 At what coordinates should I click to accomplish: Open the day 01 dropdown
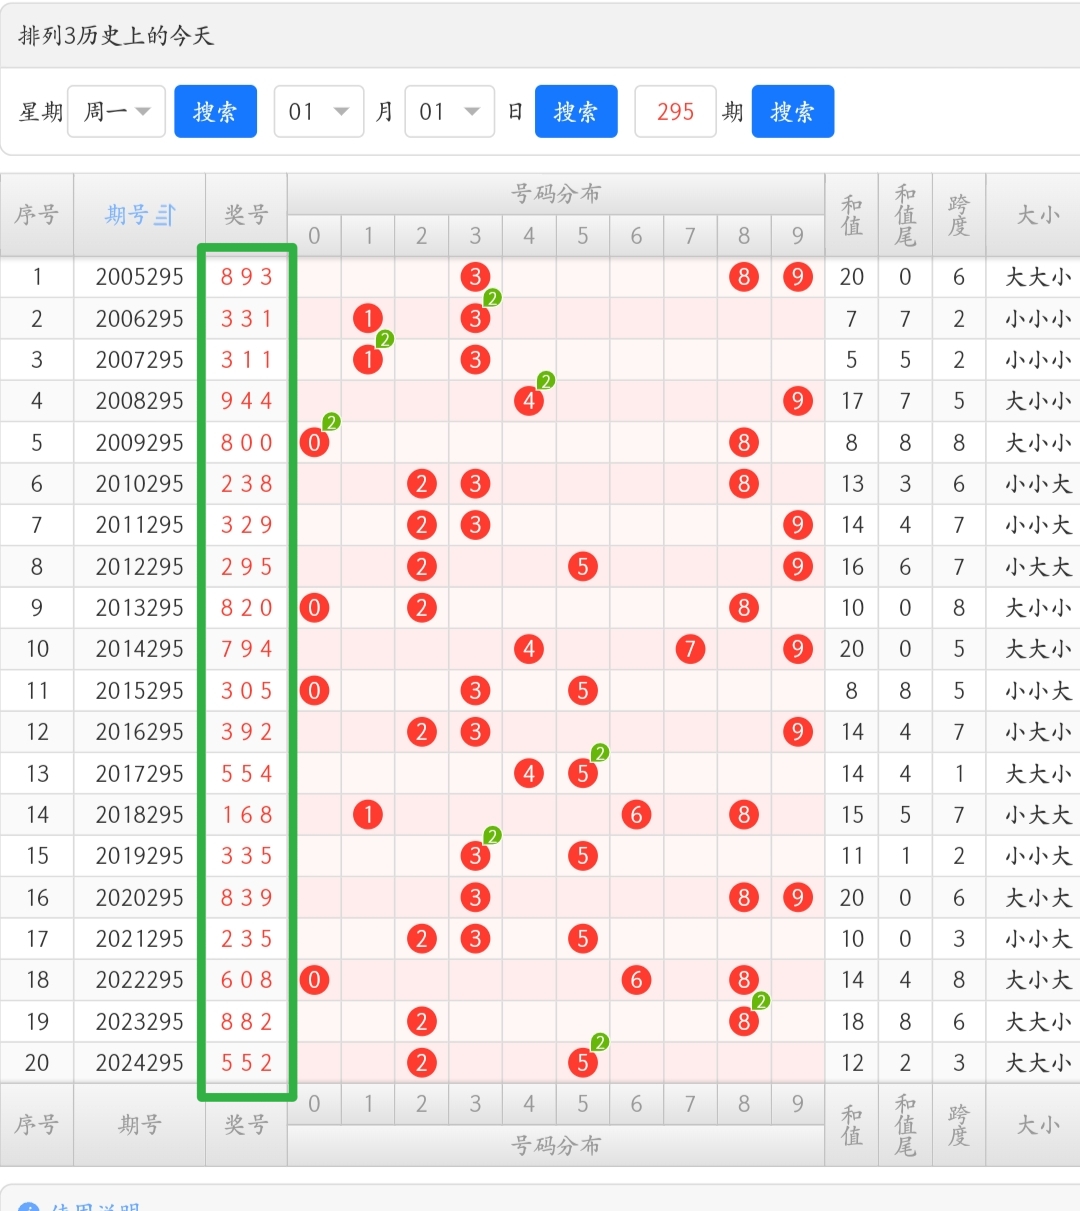(x=450, y=111)
